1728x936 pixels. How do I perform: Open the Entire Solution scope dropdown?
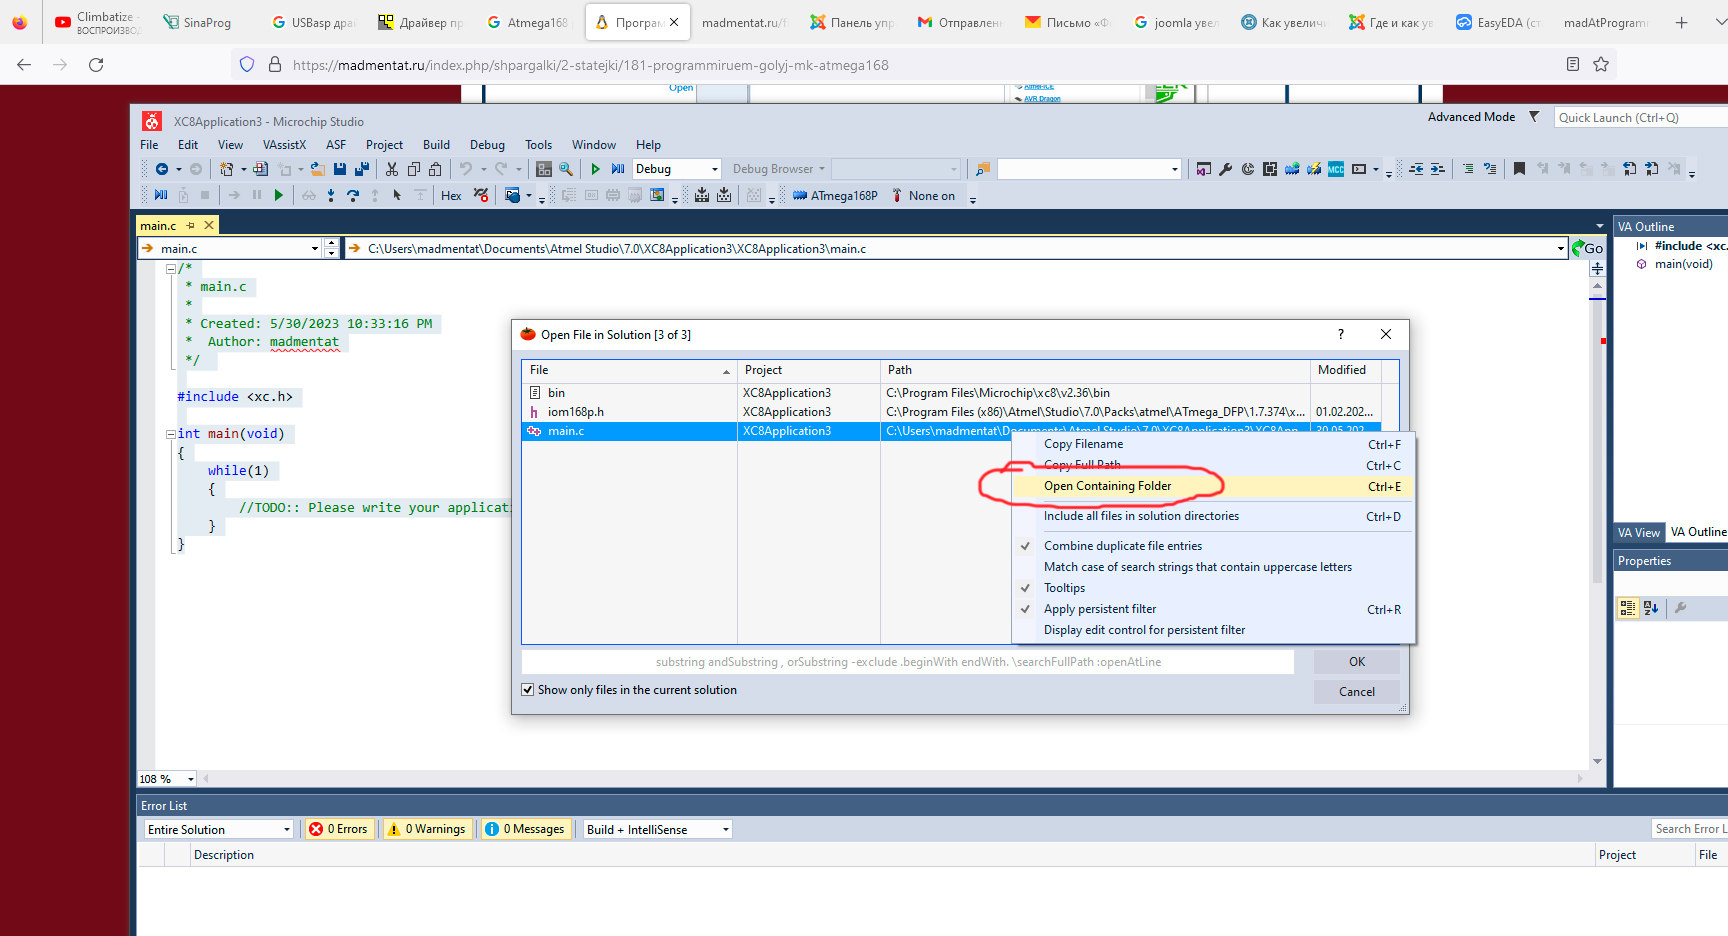(x=286, y=829)
